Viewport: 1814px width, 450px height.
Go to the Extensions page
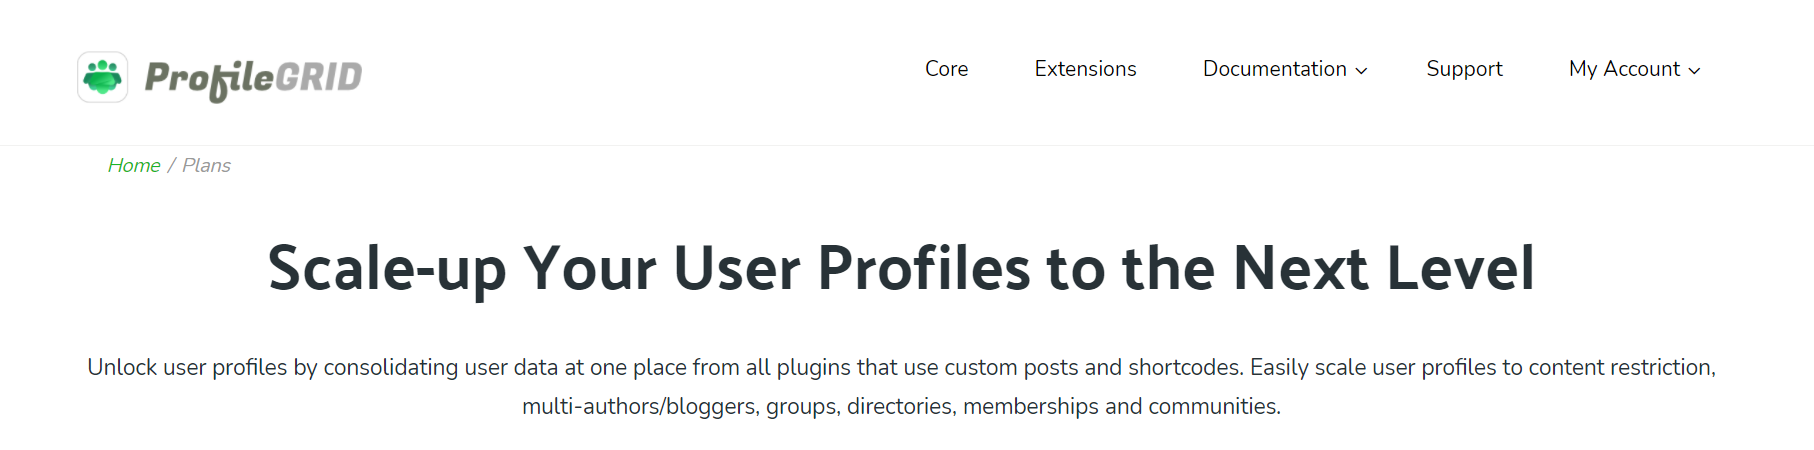(1085, 69)
